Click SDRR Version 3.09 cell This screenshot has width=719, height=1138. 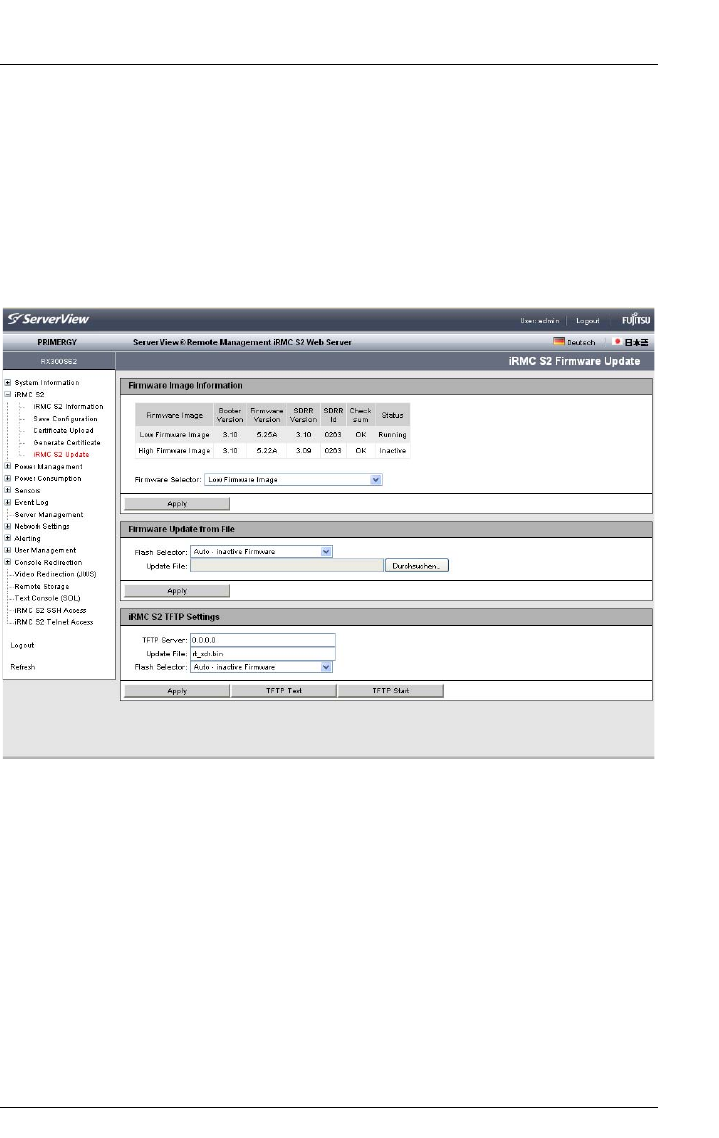tap(303, 451)
